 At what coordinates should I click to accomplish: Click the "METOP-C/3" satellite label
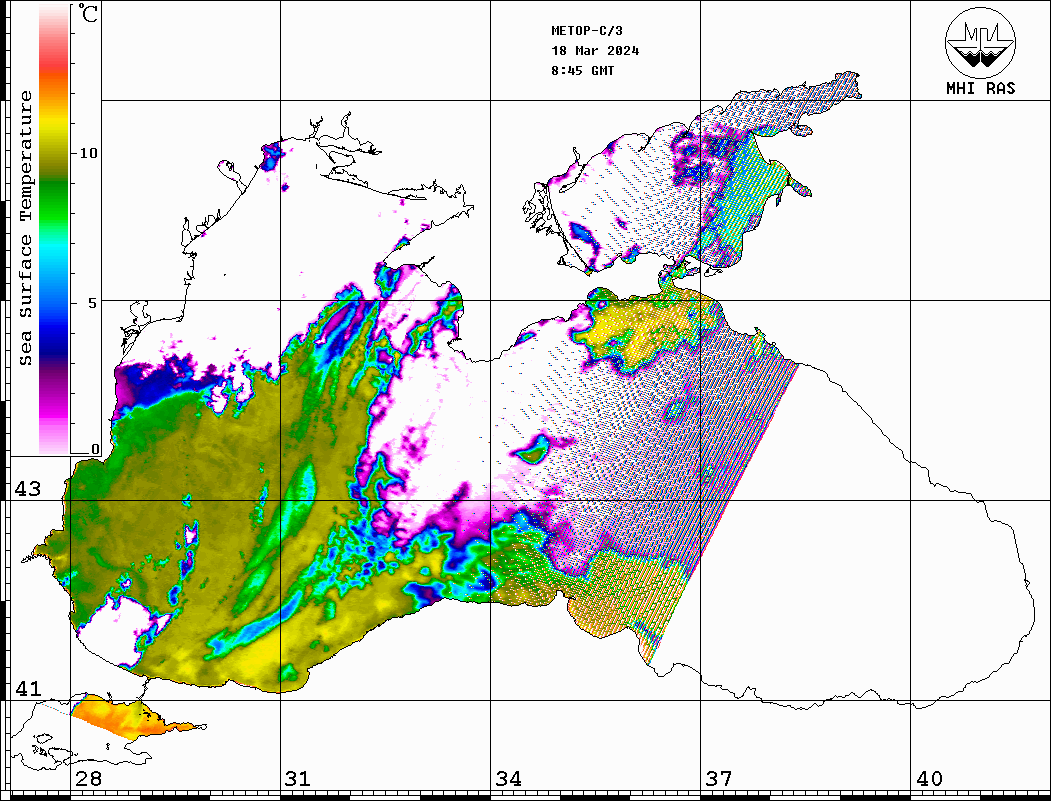tap(587, 31)
